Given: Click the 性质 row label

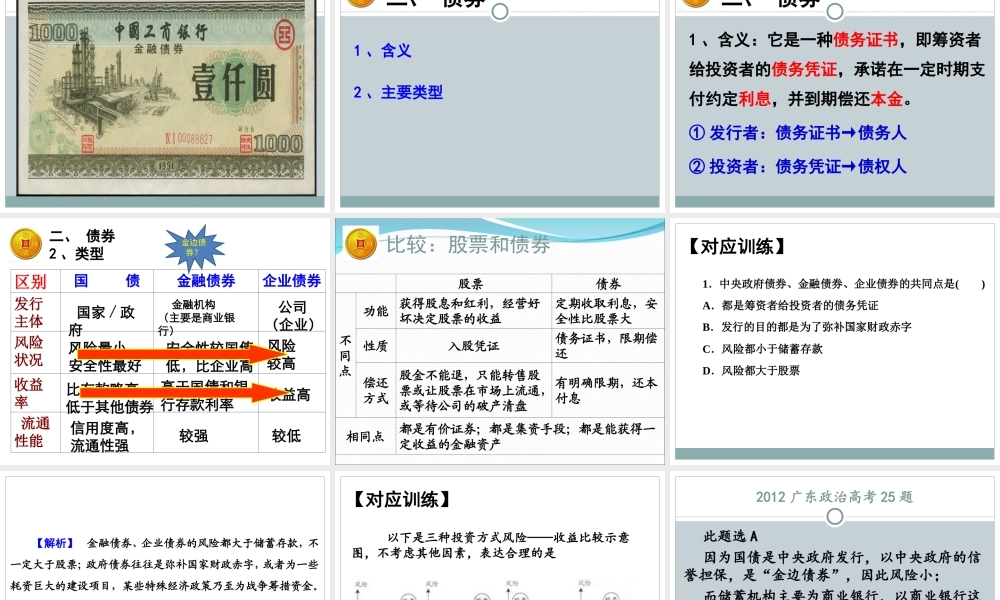Looking at the screenshot, I should point(376,346).
